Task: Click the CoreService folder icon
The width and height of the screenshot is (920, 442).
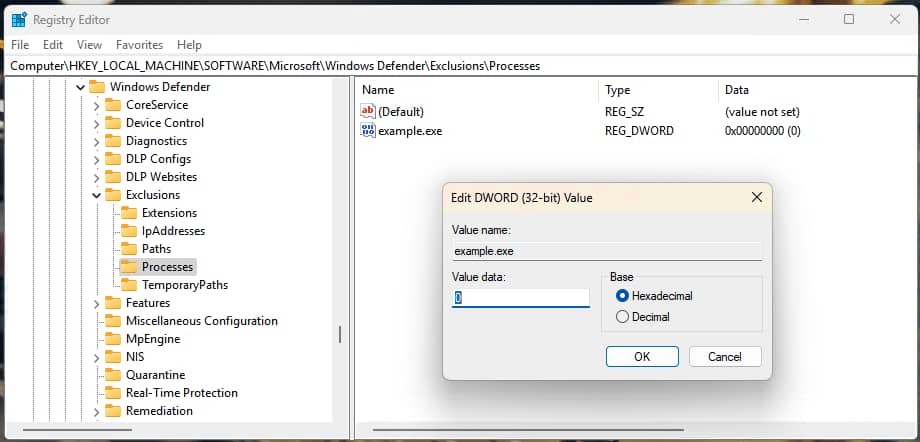Action: point(113,105)
